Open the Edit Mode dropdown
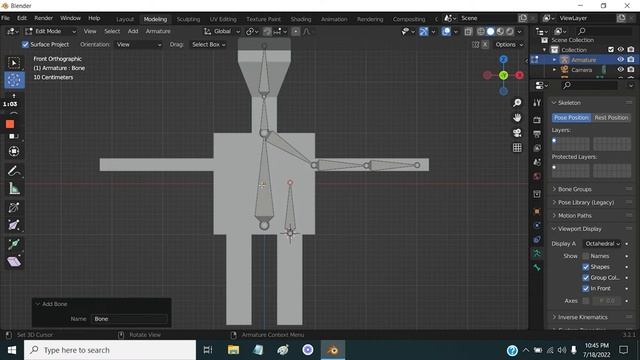640x360 pixels. [51, 31]
